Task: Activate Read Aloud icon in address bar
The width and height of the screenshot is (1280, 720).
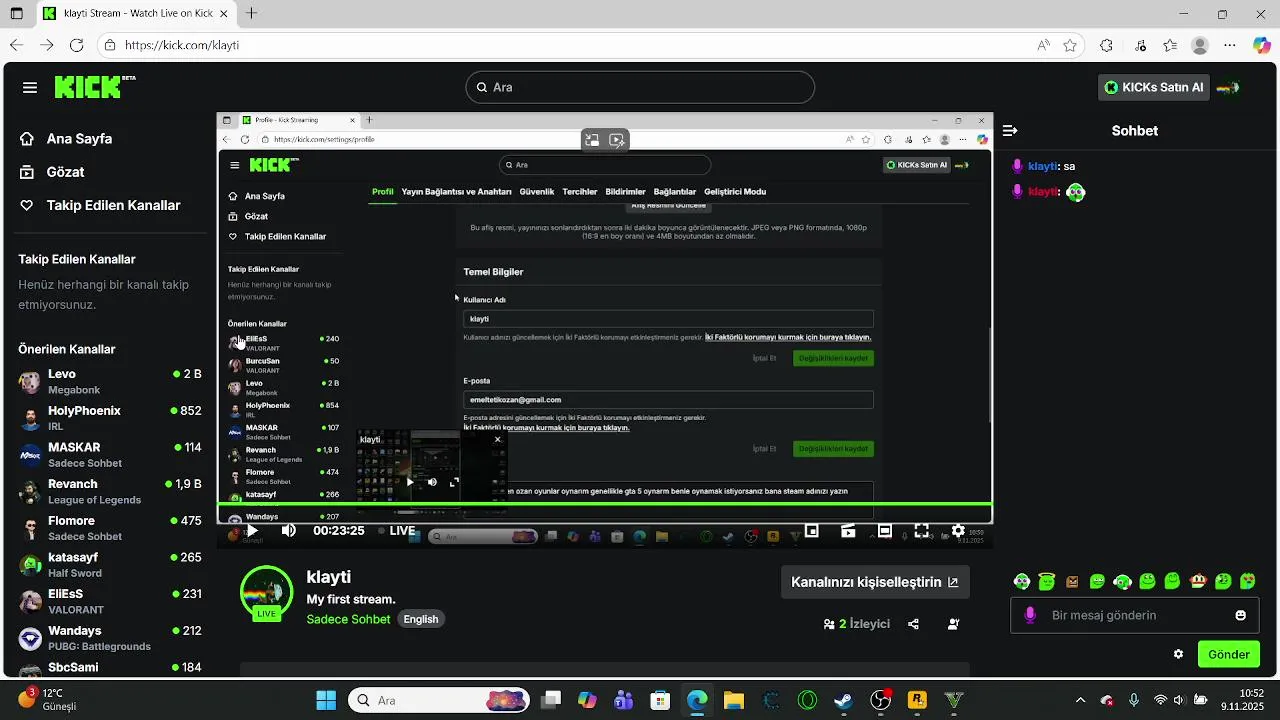Action: tap(1043, 45)
